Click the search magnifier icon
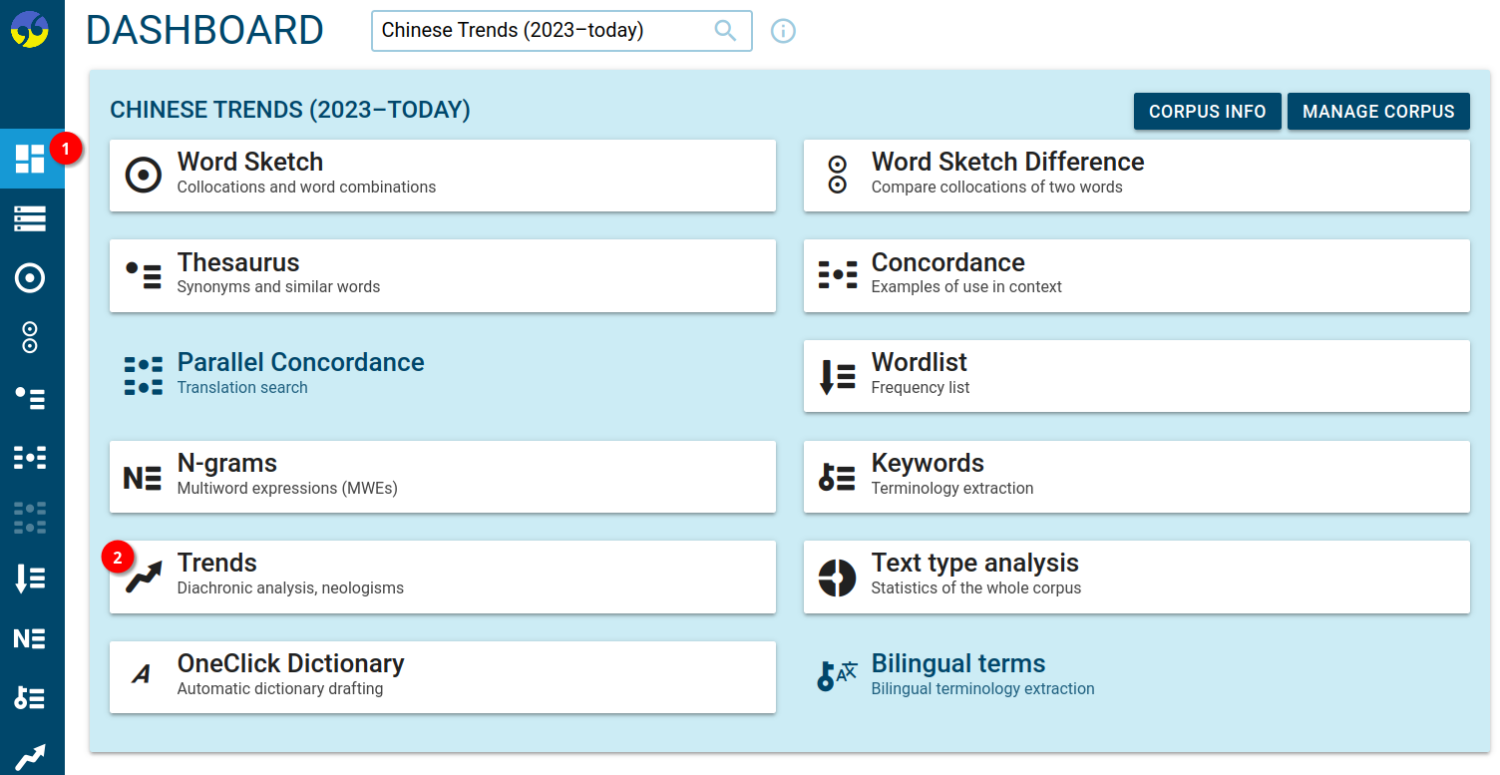Screen dimensions: 1500x775 click(x=724, y=31)
